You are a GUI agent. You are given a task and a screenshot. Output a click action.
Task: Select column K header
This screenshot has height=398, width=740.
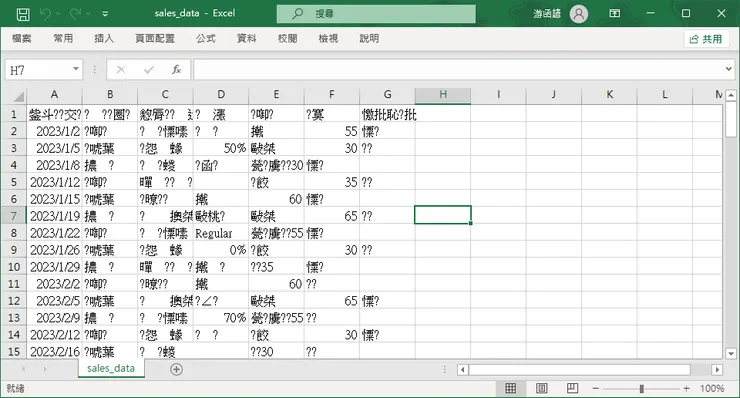(609, 94)
